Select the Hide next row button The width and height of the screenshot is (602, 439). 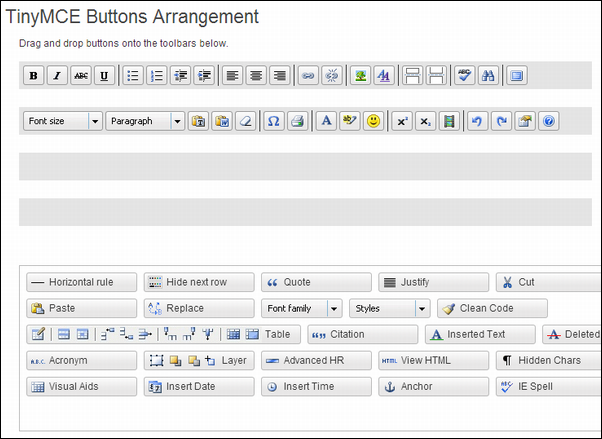(x=199, y=282)
